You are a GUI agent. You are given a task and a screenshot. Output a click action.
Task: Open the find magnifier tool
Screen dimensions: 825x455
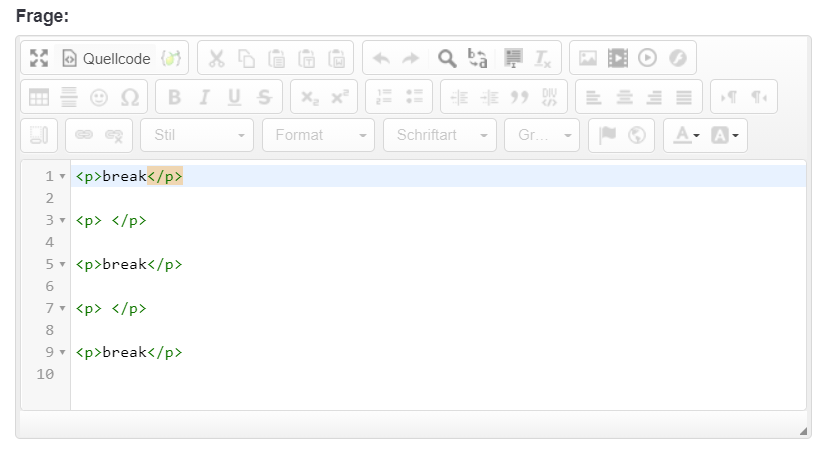coord(447,58)
